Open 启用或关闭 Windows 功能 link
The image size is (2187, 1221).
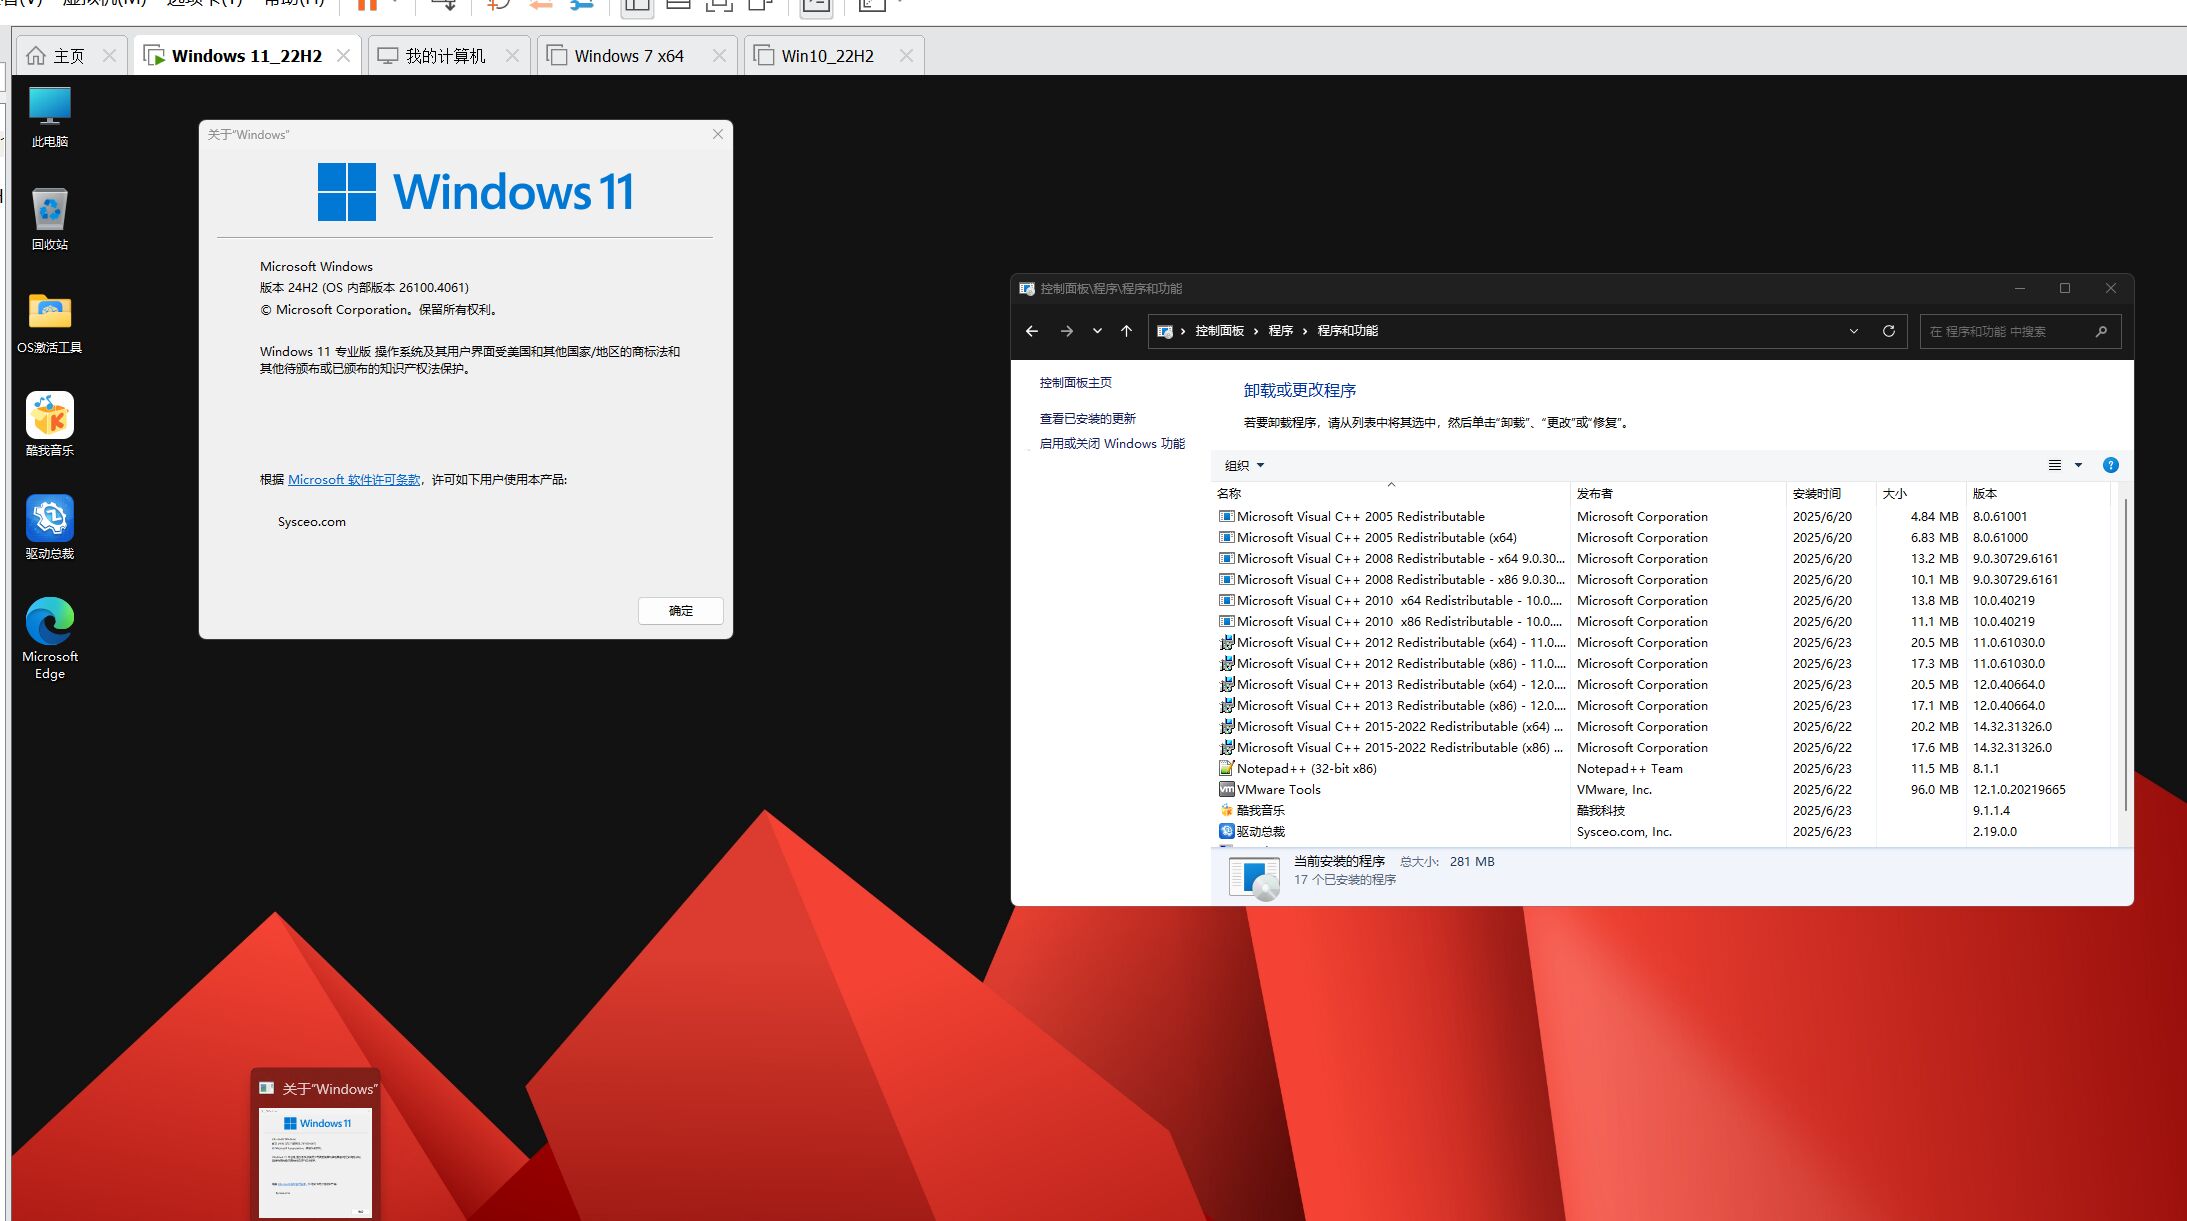tap(1112, 443)
